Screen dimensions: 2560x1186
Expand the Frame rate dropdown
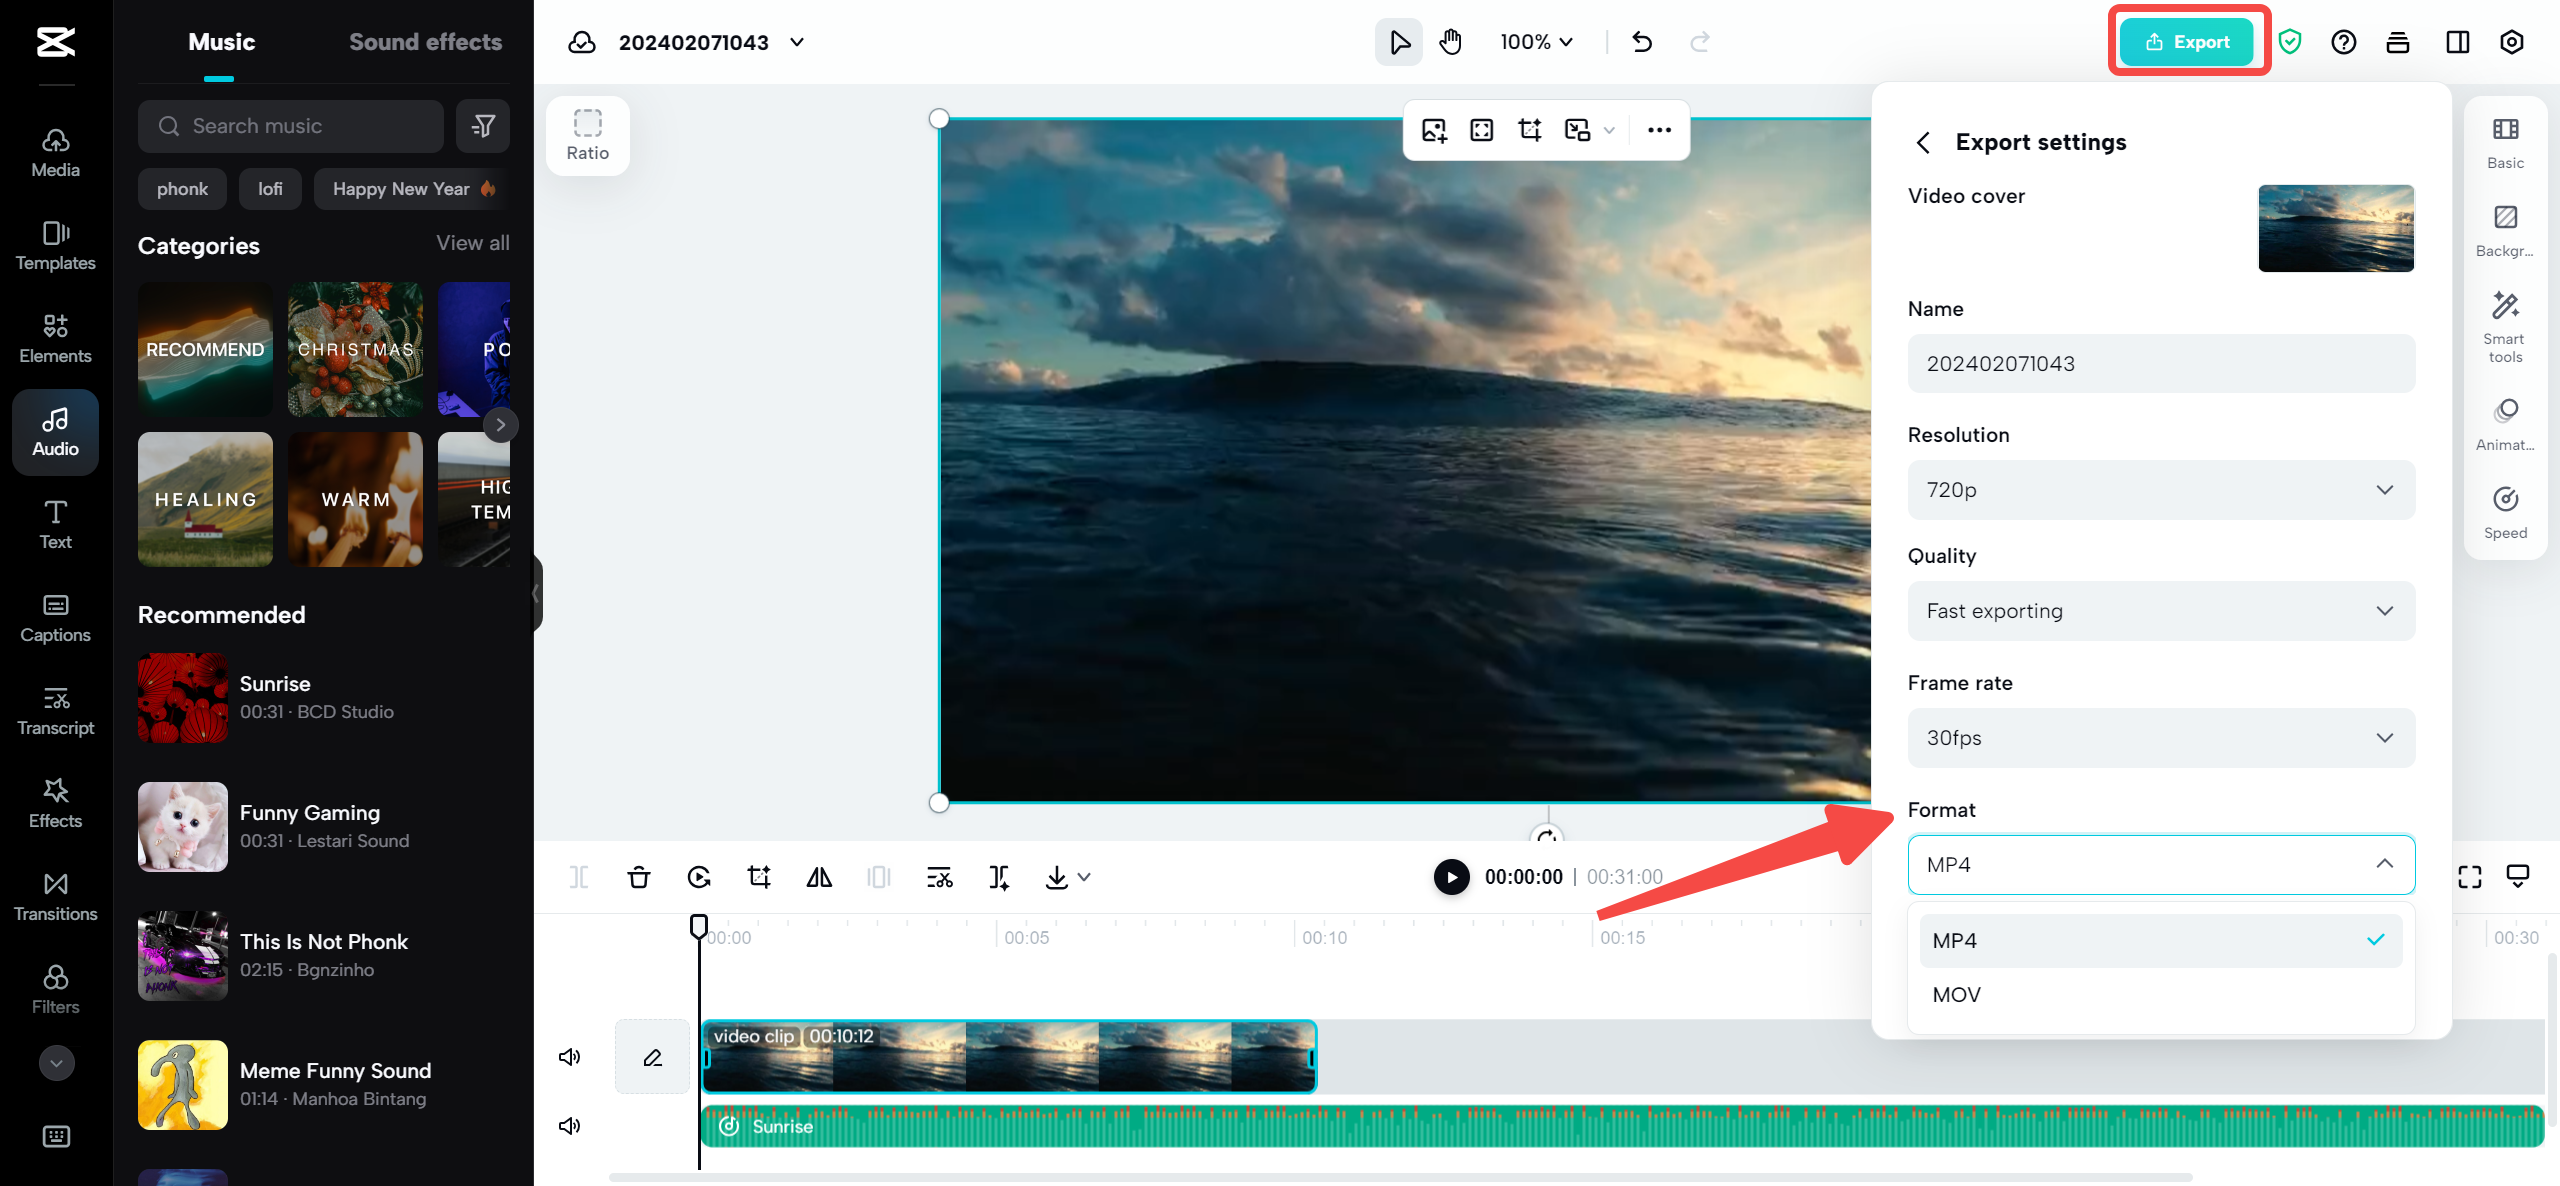point(2160,737)
